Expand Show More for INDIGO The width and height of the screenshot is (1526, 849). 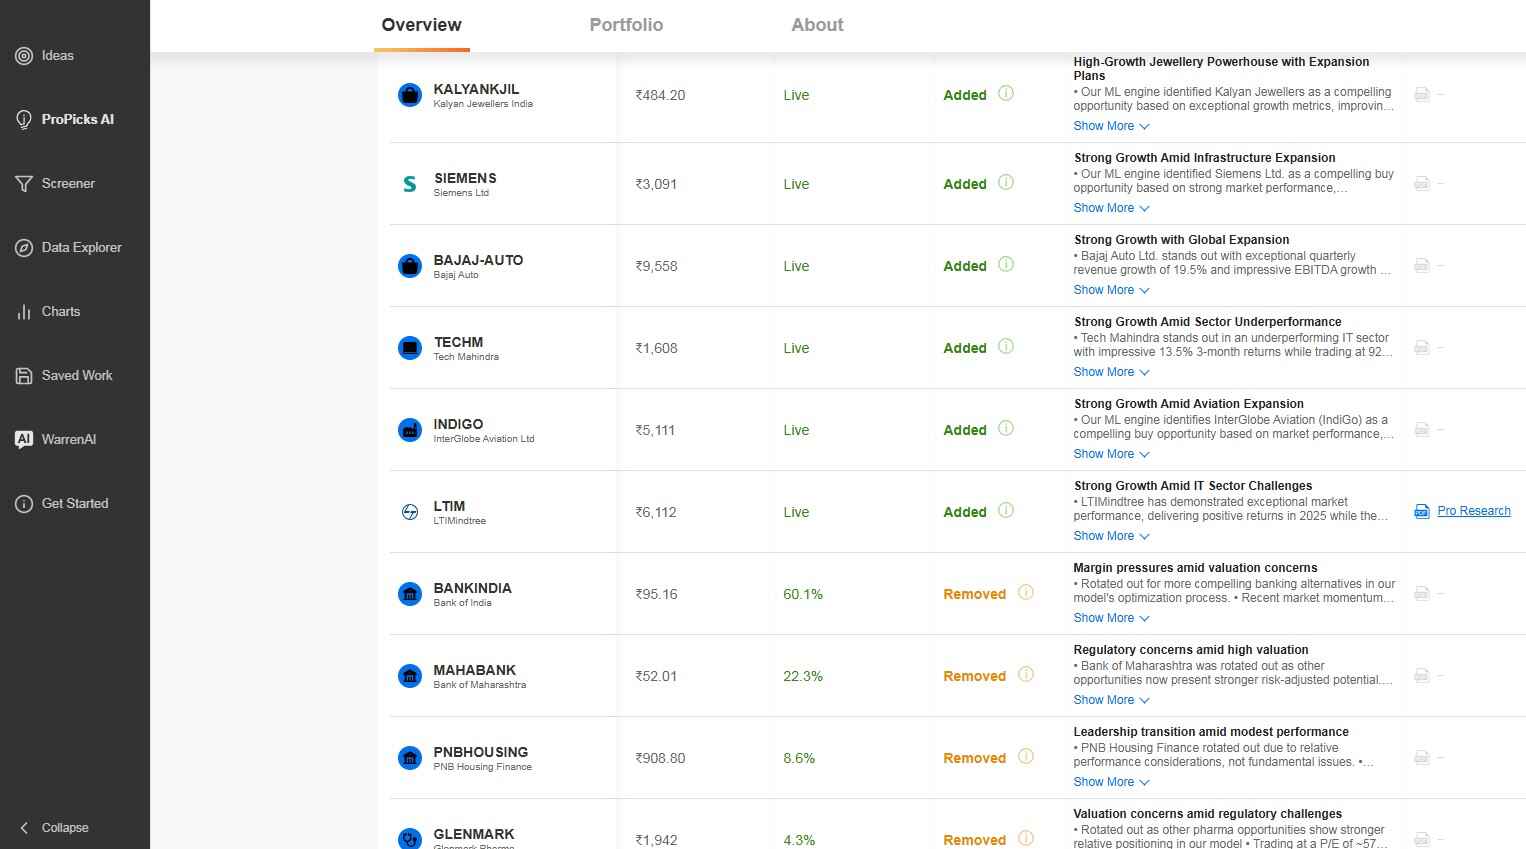1110,454
